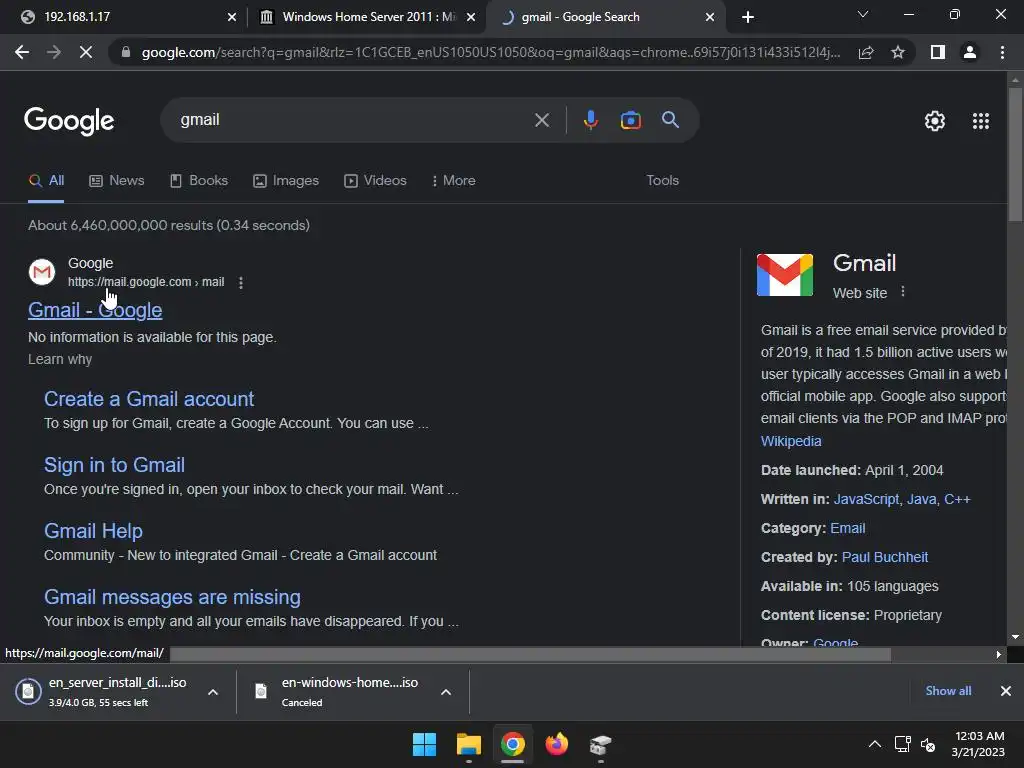Click Chrome icon on taskbar
The image size is (1024, 768).
click(x=513, y=744)
